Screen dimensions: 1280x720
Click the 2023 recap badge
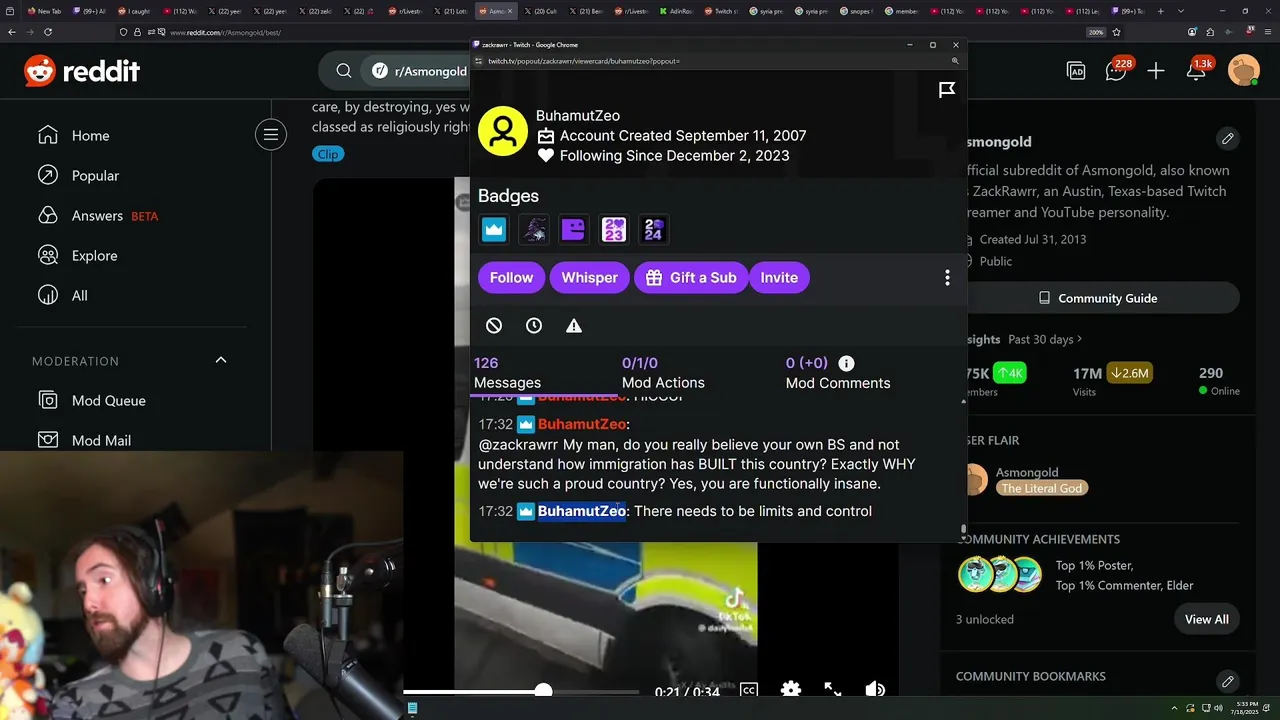pos(614,230)
